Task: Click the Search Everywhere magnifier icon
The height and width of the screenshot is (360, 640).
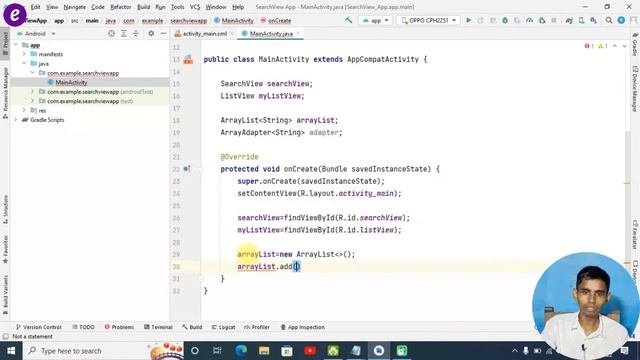Action: [x=609, y=20]
